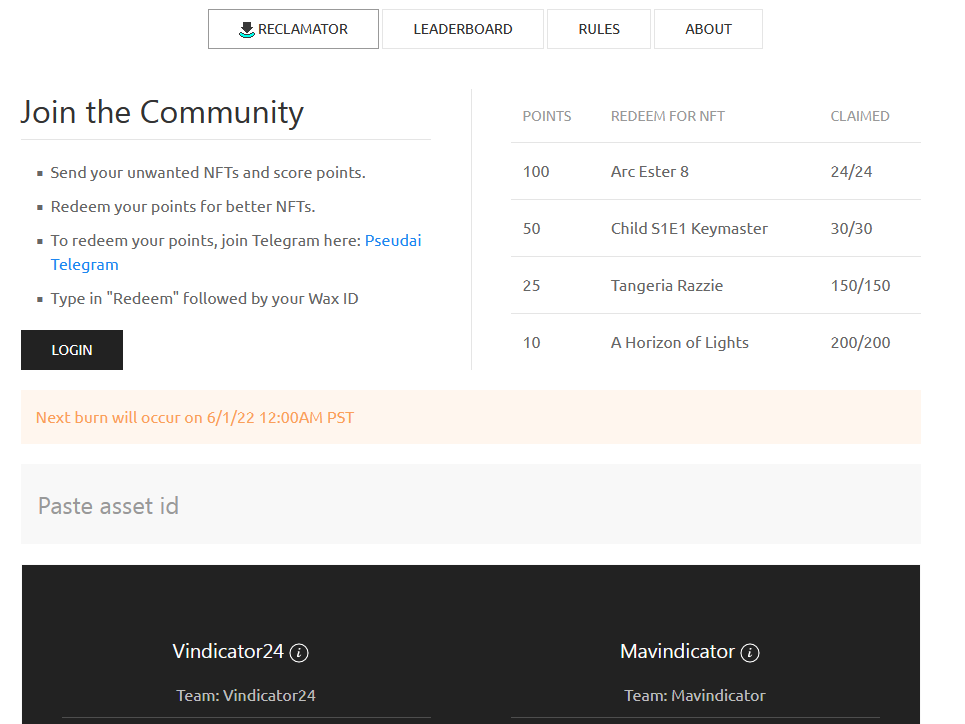Viewport: 965px width, 724px height.
Task: Click the 100 points value
Action: click(536, 171)
